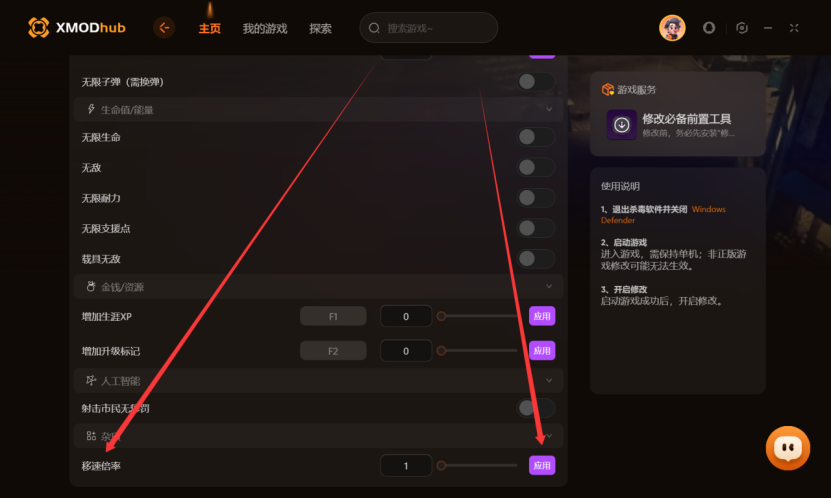Click the orange back arrow button
The width and height of the screenshot is (831, 498).
click(164, 28)
